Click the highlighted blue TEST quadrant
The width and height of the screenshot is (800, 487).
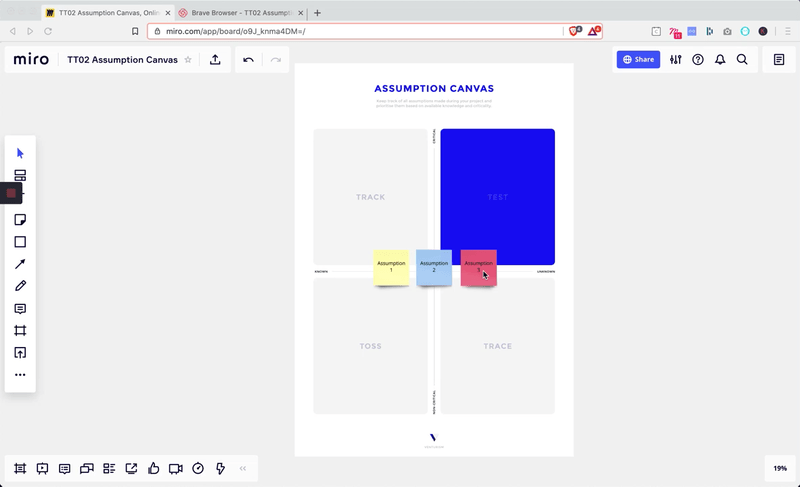(497, 197)
